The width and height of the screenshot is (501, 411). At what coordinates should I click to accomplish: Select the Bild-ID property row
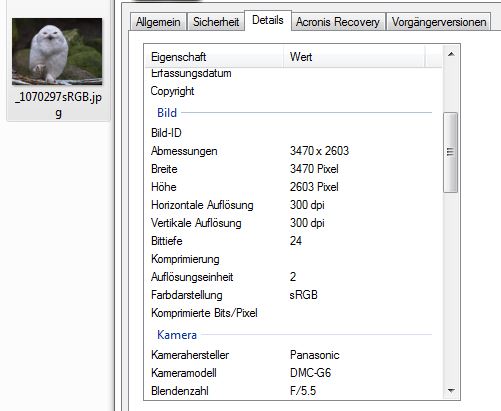[x=293, y=133]
